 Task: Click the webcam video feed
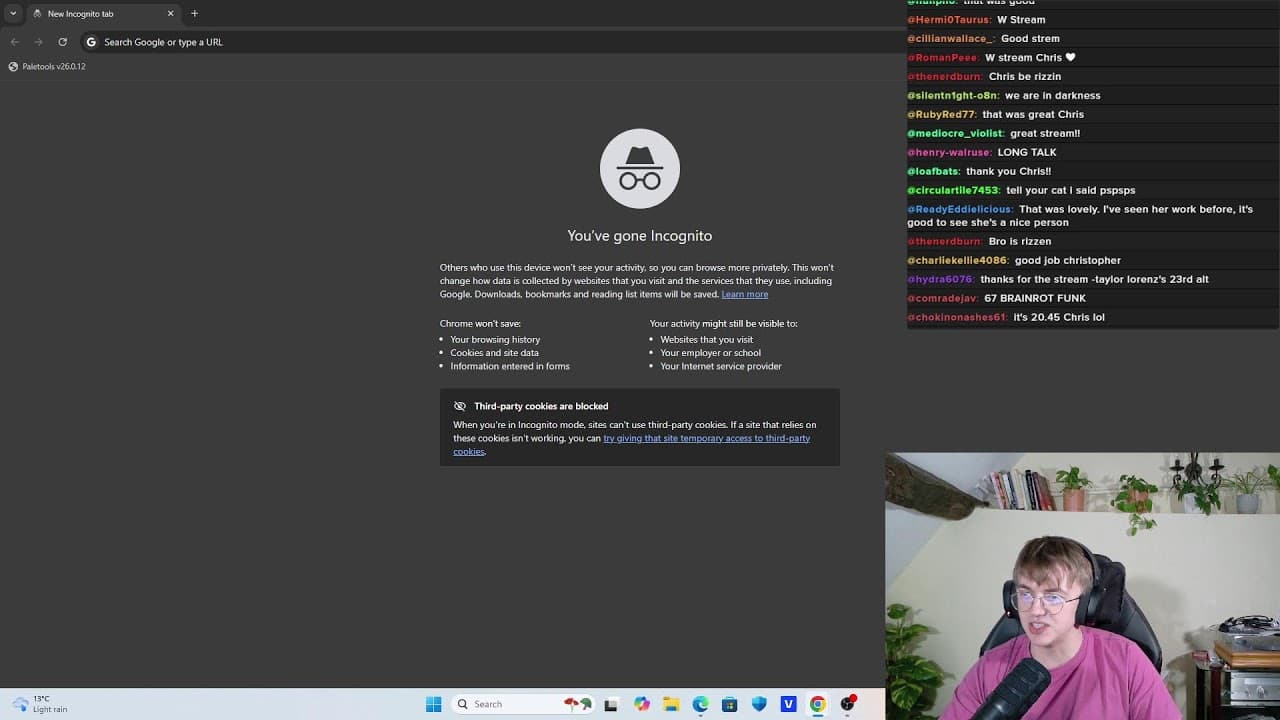1082,586
